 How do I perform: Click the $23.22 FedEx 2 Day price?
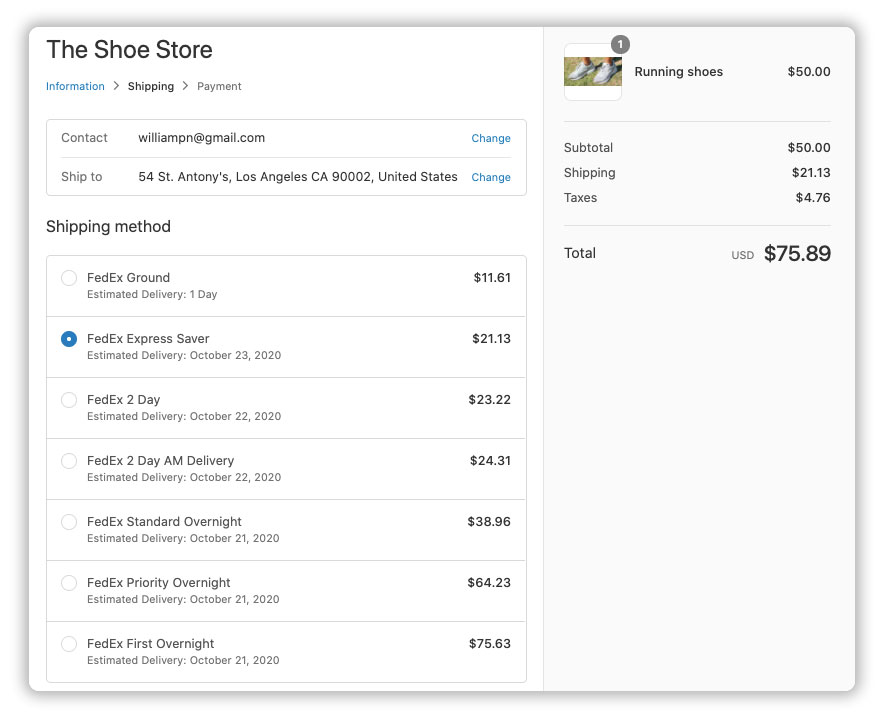click(x=490, y=400)
